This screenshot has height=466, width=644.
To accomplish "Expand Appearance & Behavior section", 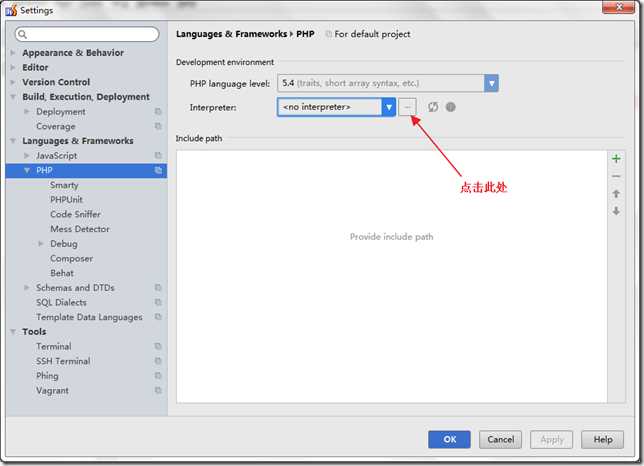I will coord(13,53).
